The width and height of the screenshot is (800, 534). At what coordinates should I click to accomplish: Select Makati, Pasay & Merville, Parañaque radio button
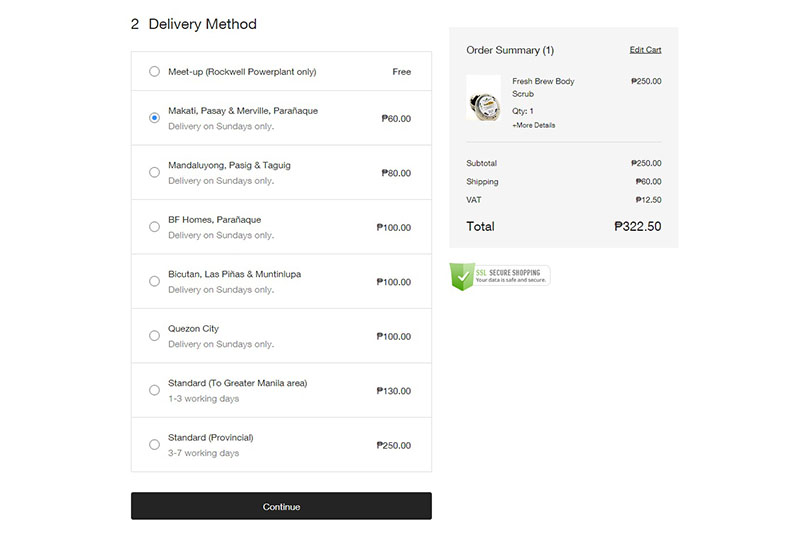pos(154,118)
